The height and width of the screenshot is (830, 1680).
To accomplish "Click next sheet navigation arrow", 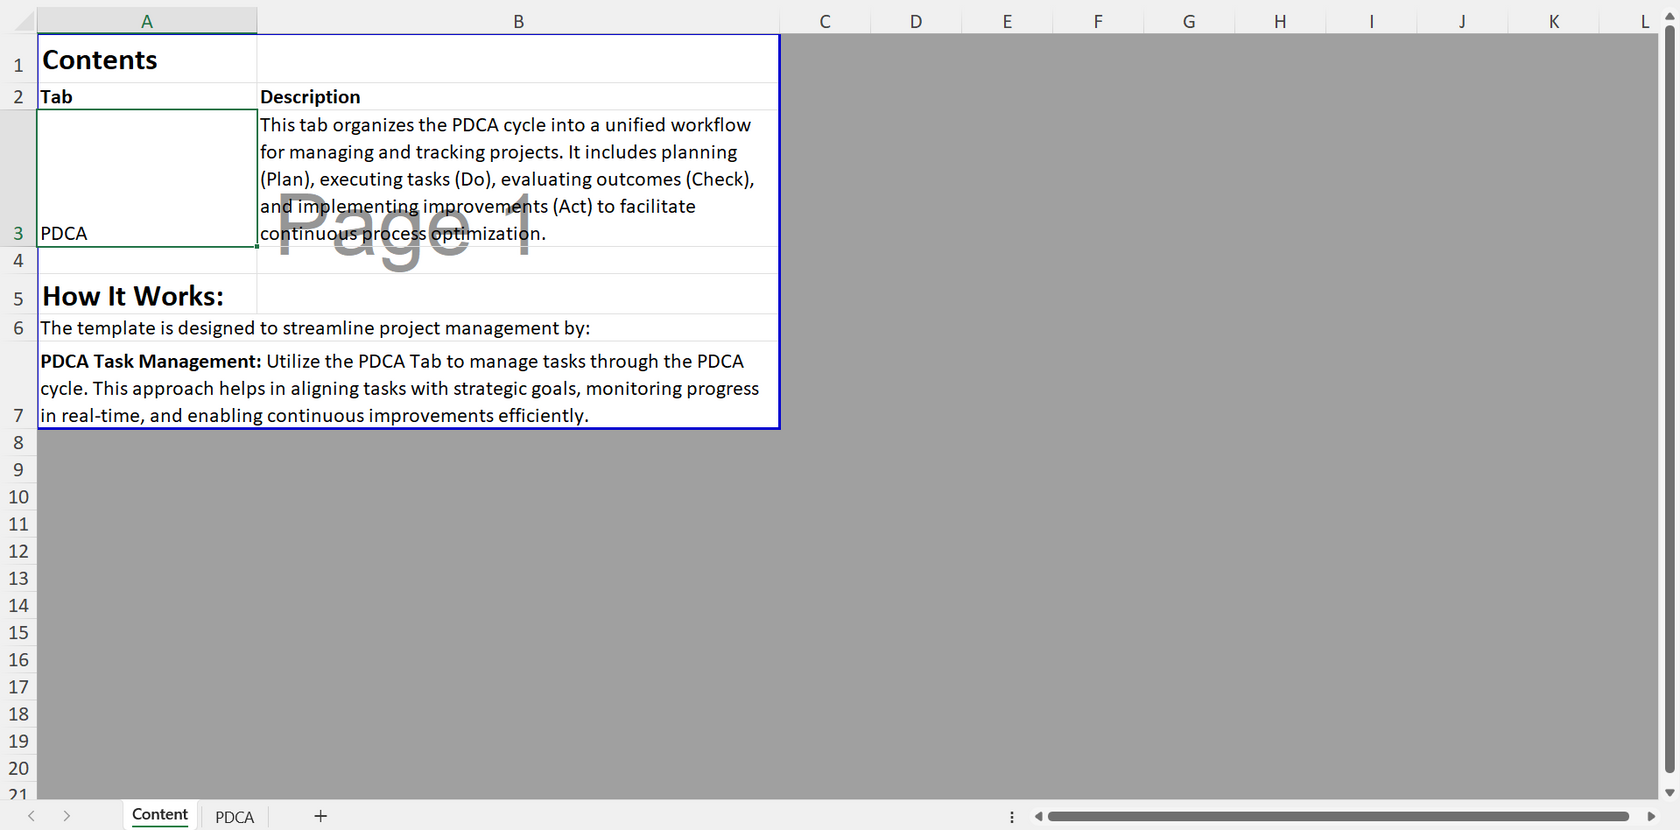I will pyautogui.click(x=66, y=816).
